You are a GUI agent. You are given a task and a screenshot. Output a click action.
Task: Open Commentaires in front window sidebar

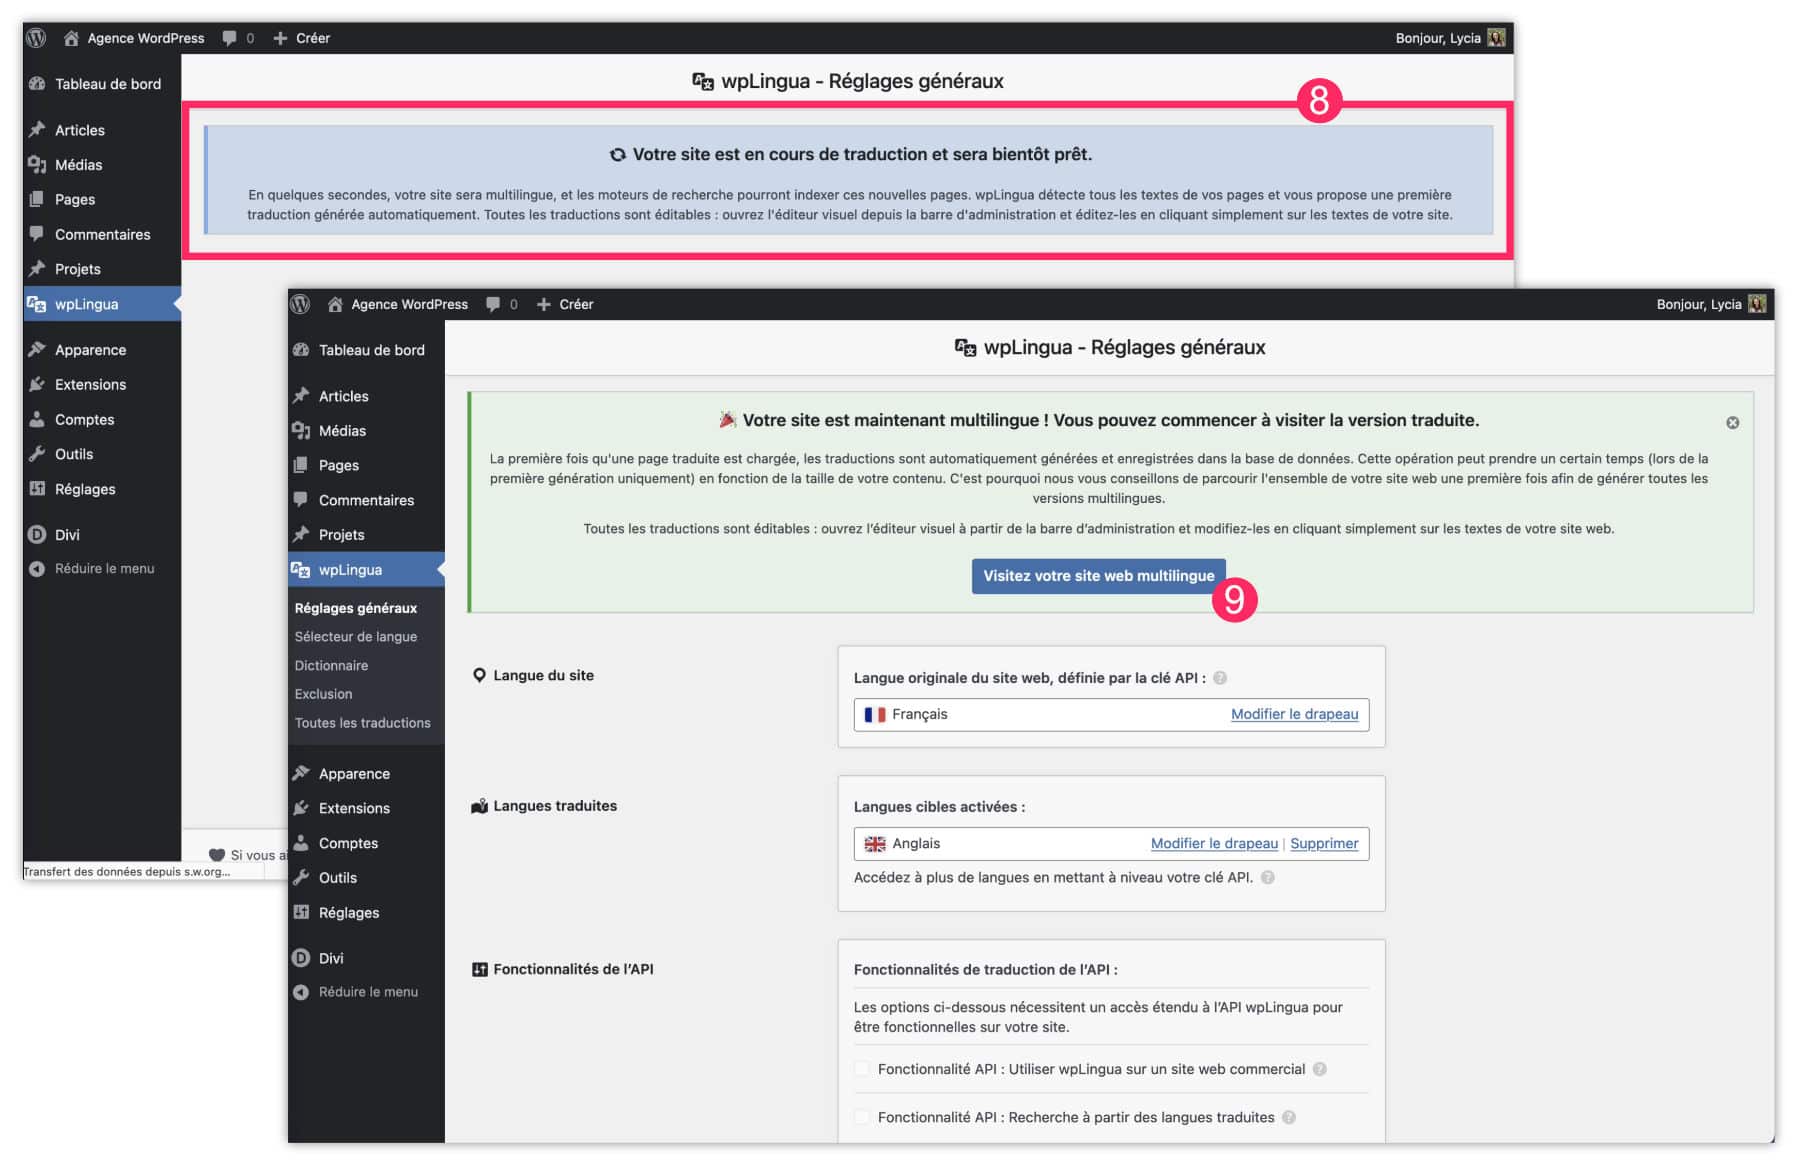[x=366, y=500]
